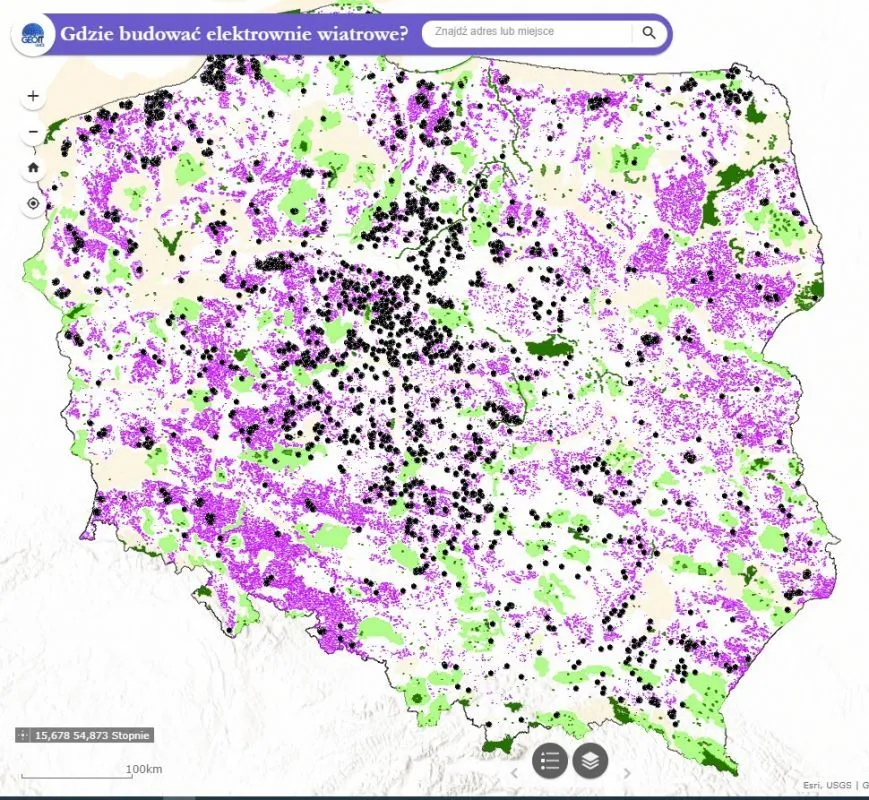Start search with the magnifier icon
The height and width of the screenshot is (800, 869).
651,31
